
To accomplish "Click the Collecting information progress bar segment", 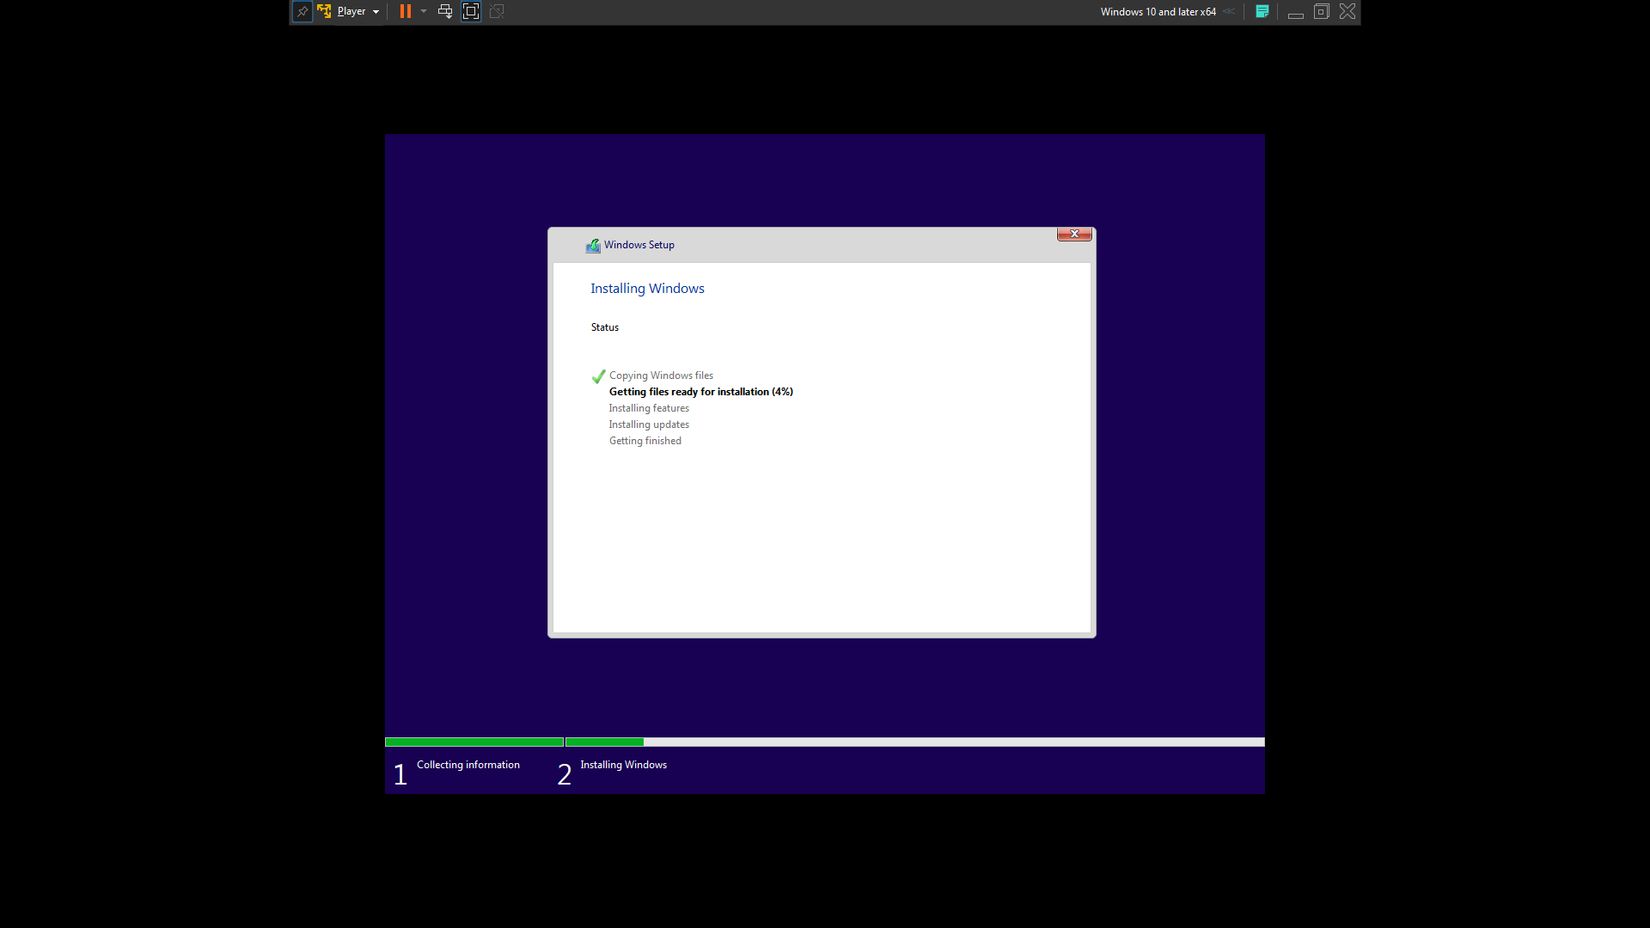I will [x=474, y=742].
